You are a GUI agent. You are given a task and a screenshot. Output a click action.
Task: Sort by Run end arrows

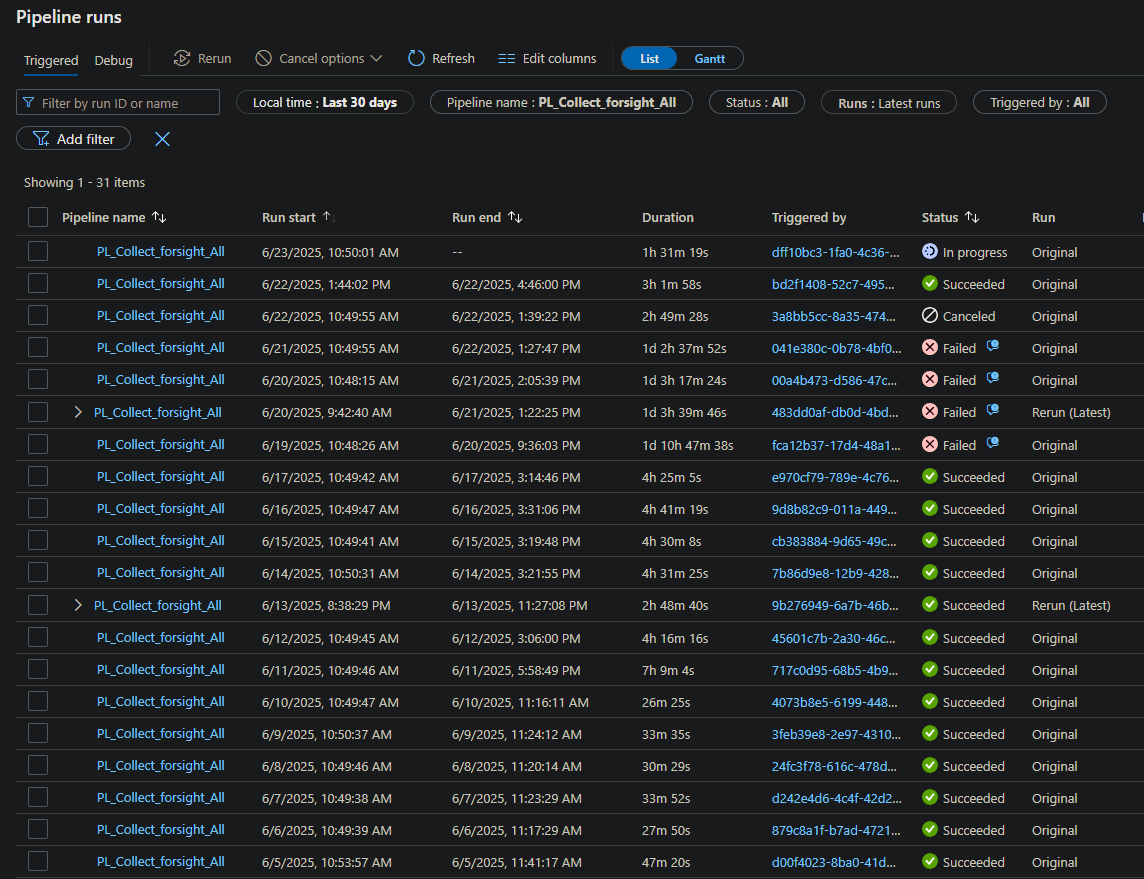pyautogui.click(x=515, y=217)
